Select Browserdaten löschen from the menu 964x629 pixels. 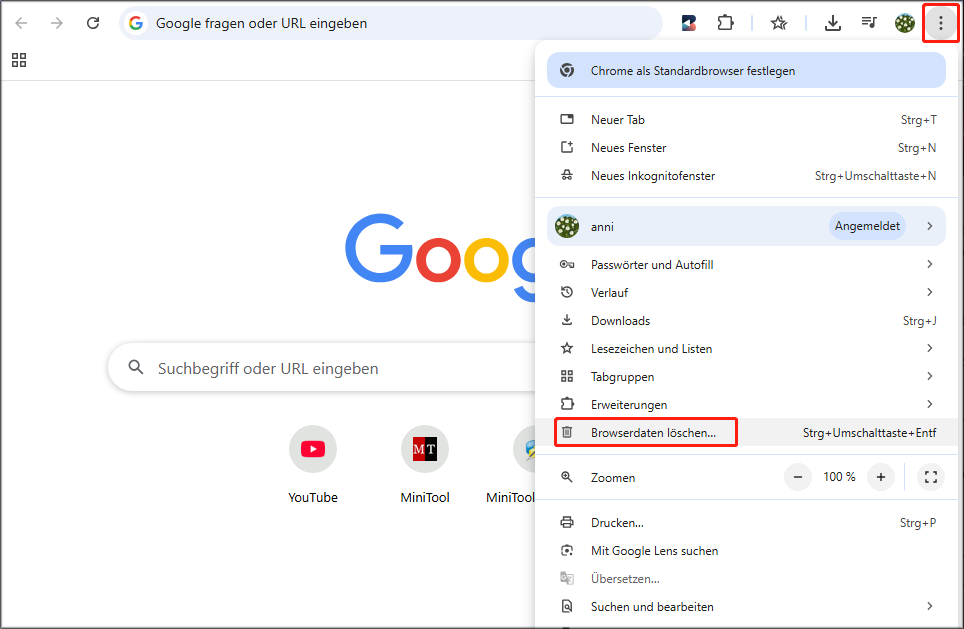(x=645, y=432)
